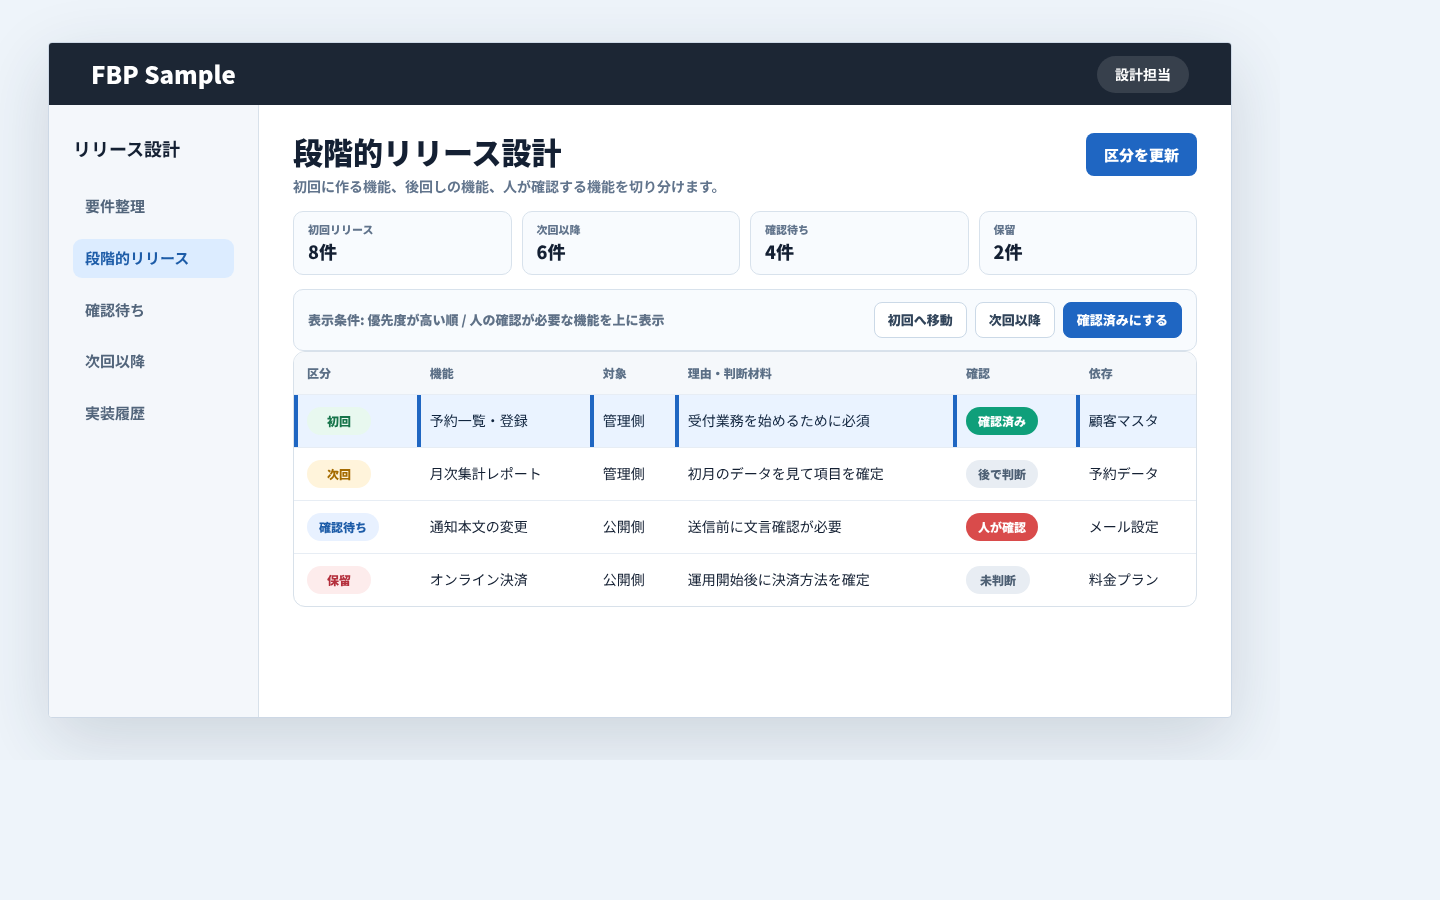1440x900 pixels.
Task: Click the 保留 badge in the table
Action: pos(339,580)
